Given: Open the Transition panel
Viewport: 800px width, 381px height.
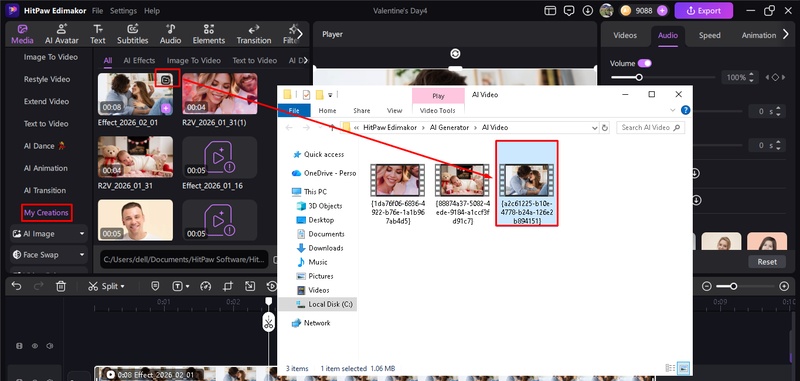Looking at the screenshot, I should [254, 34].
